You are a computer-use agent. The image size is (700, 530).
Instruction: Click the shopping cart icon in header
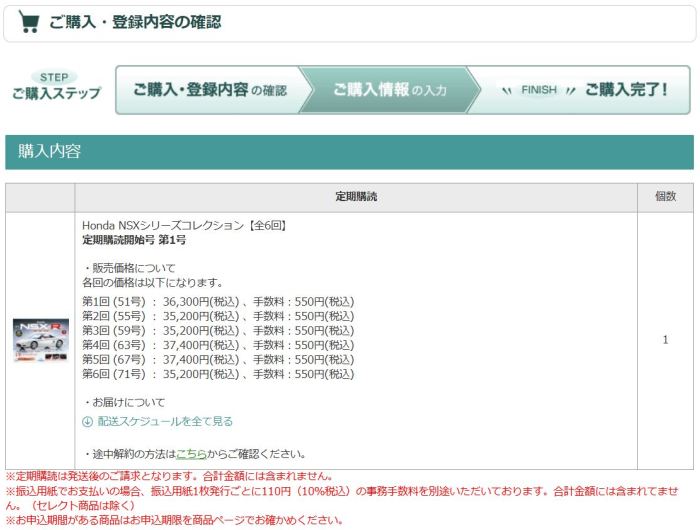[x=29, y=21]
